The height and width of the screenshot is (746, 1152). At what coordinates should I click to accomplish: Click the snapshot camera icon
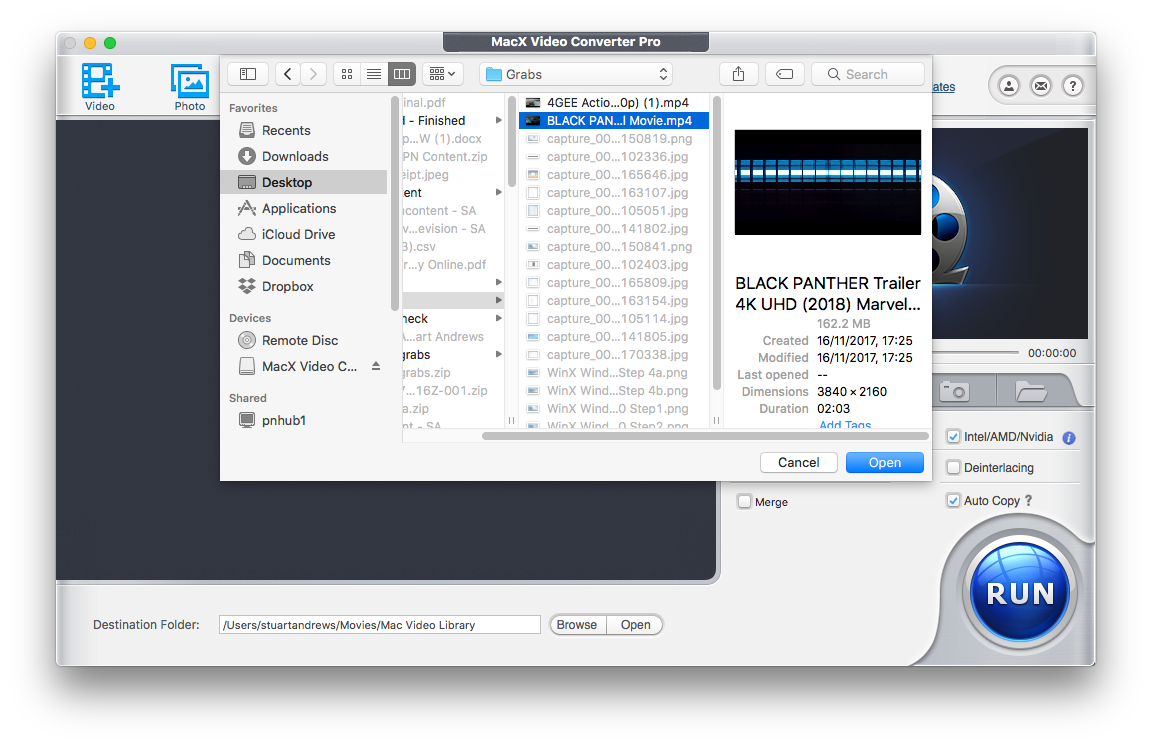point(955,391)
